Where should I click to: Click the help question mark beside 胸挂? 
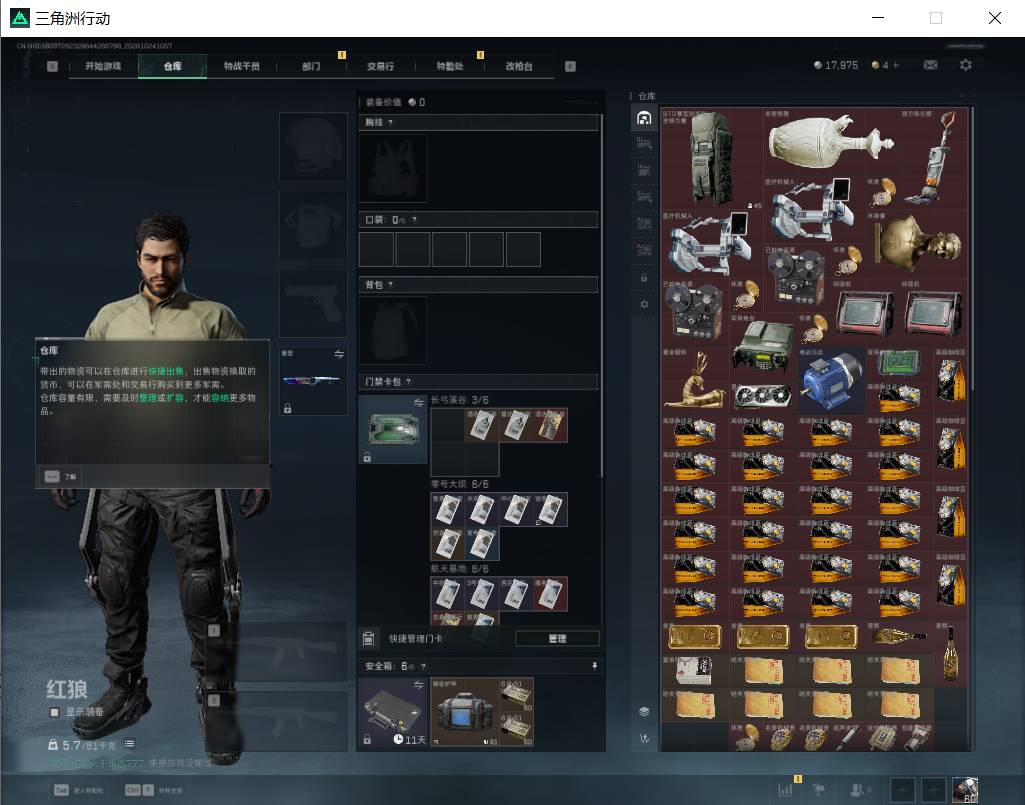390,122
